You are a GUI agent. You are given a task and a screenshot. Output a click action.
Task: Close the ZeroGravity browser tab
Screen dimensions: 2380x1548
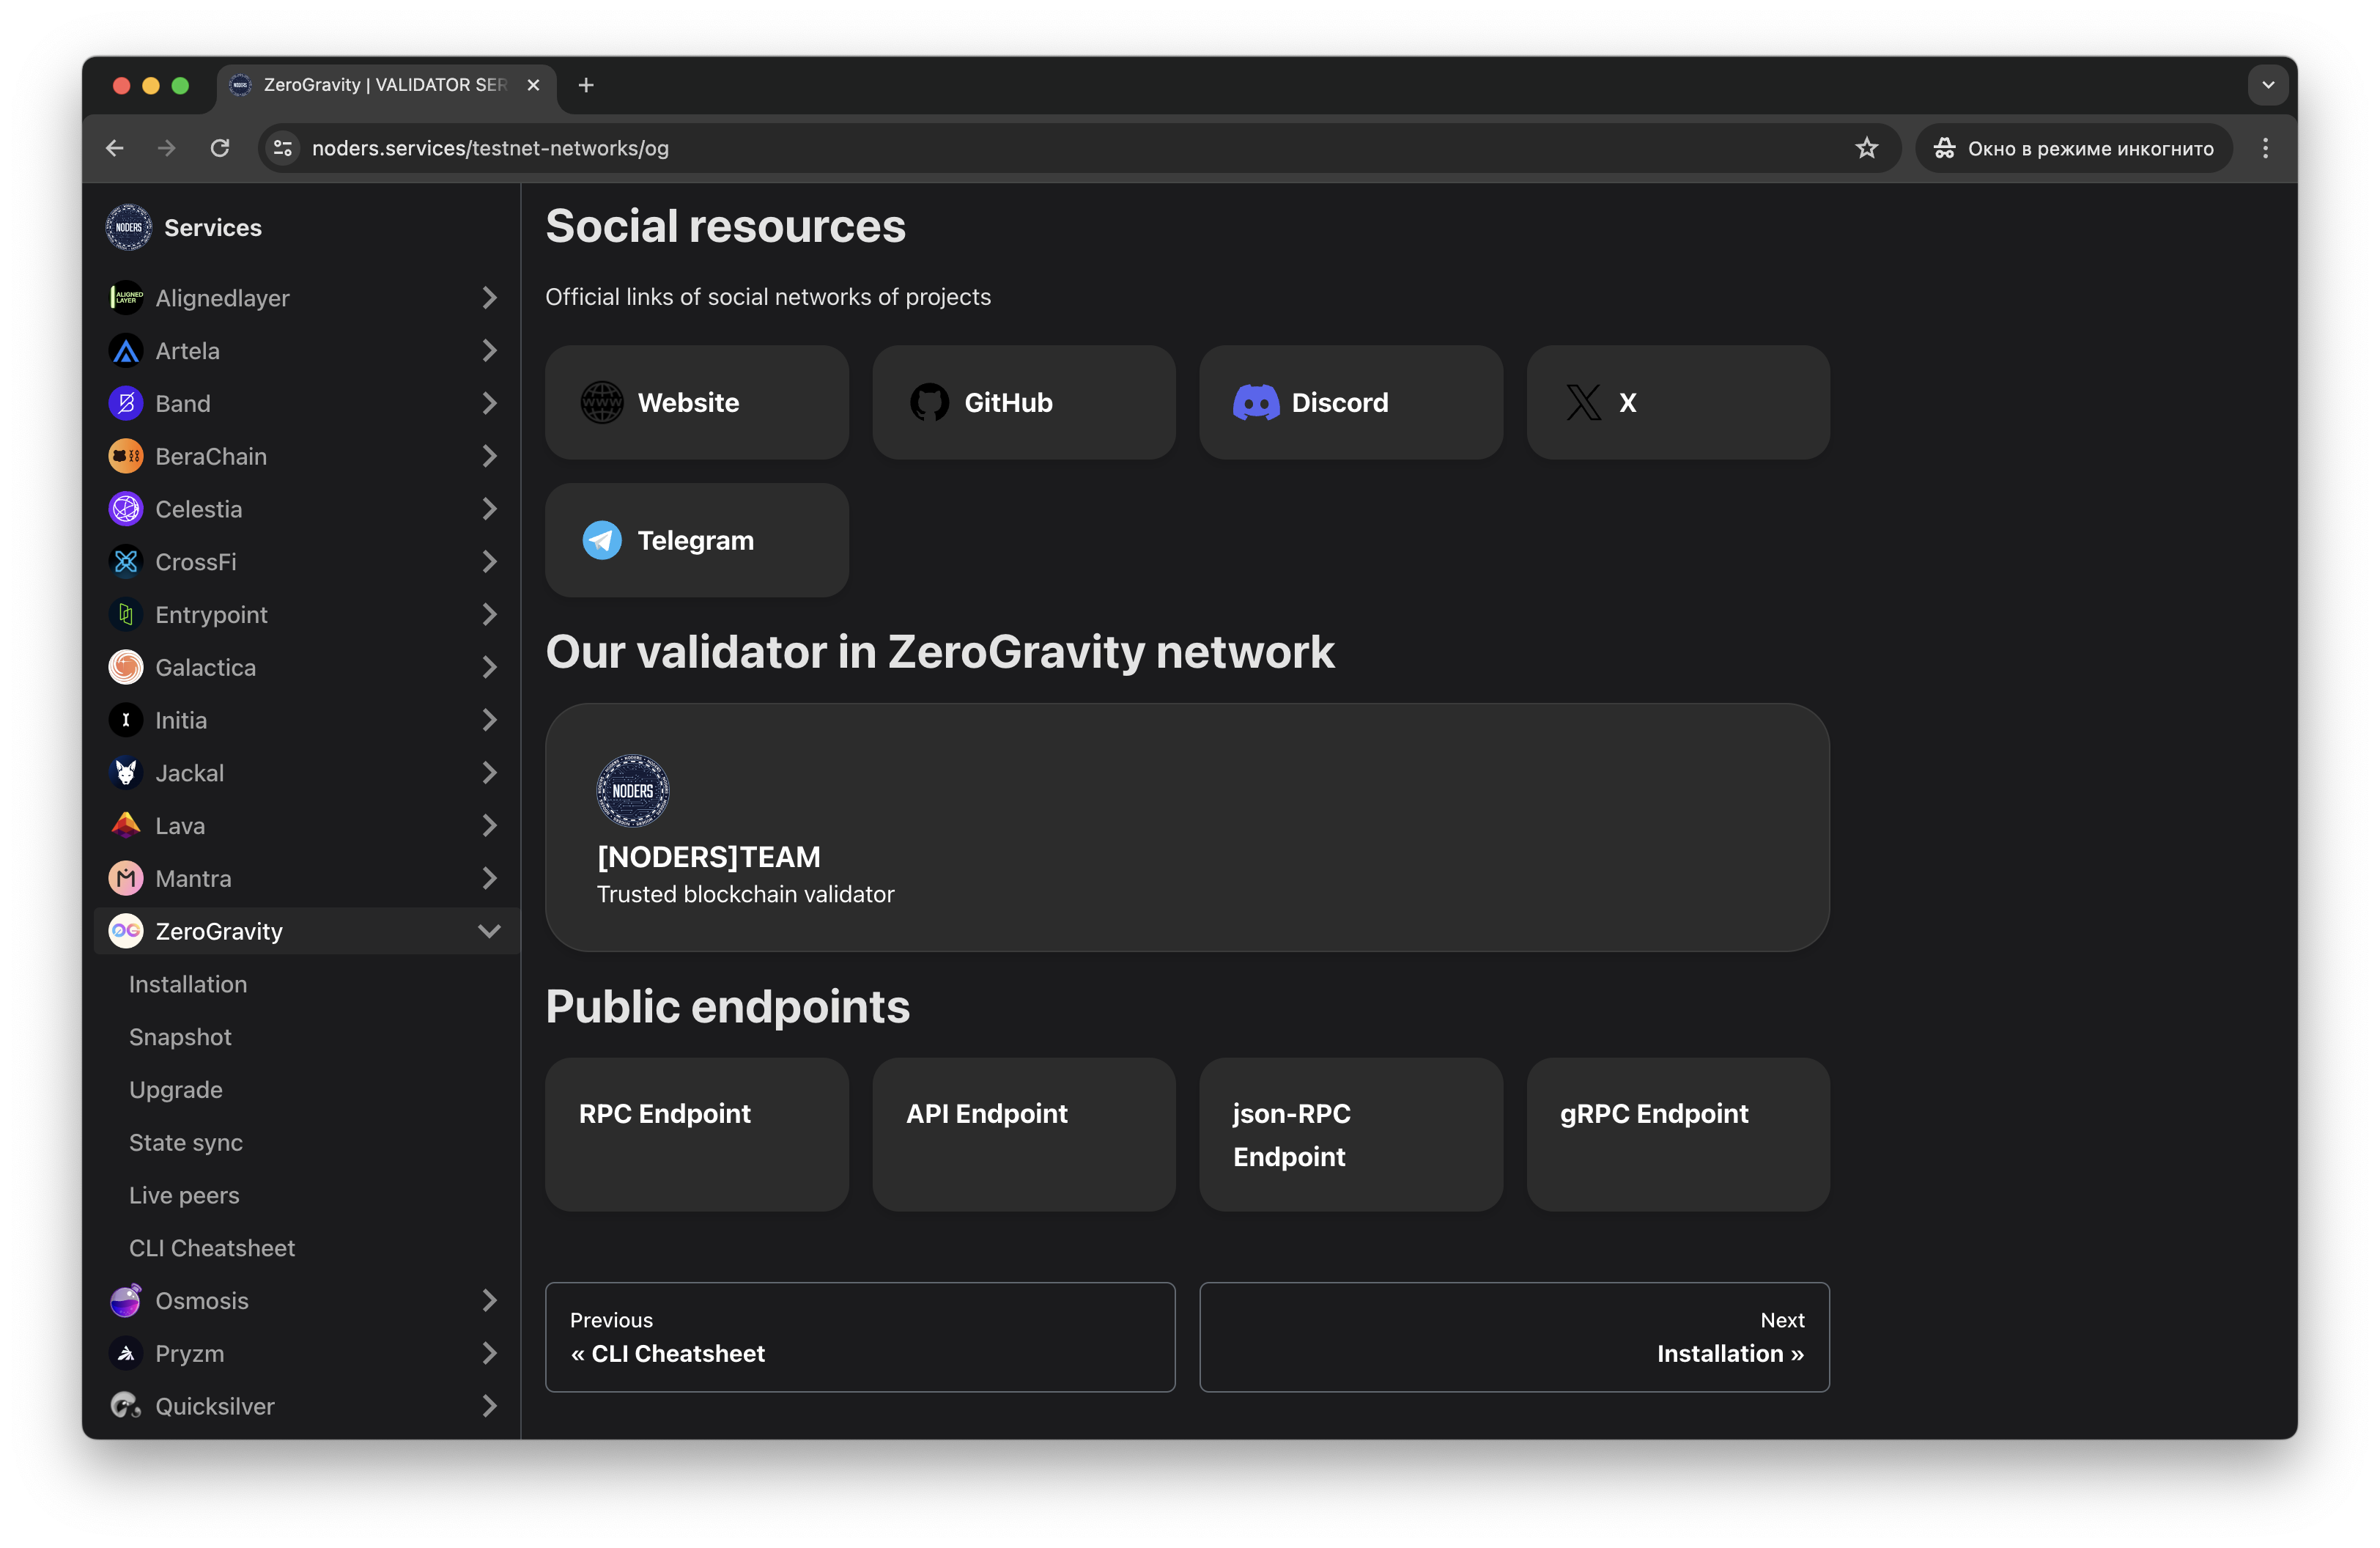click(533, 86)
